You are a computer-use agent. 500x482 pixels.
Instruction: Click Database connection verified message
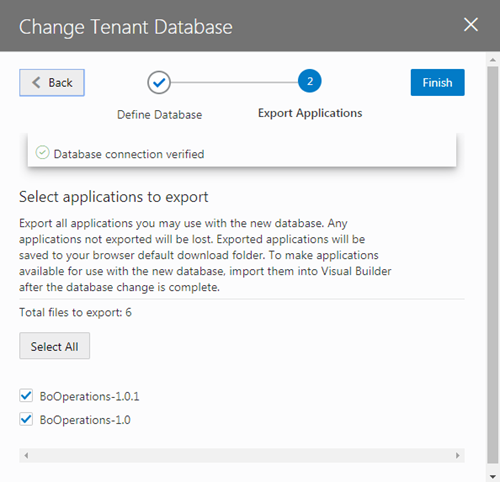[129, 154]
